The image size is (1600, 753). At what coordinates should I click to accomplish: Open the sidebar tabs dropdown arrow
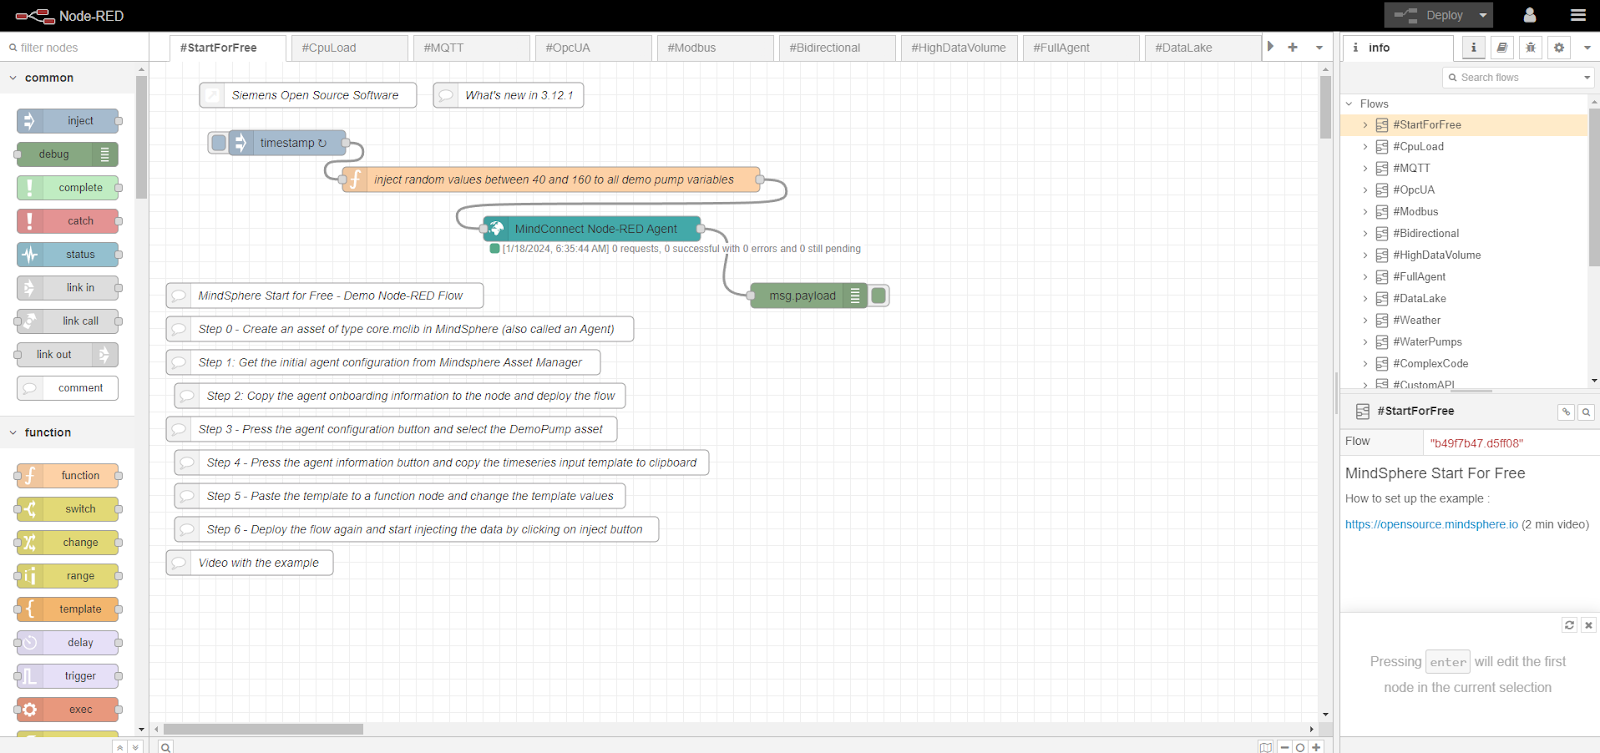(1587, 47)
